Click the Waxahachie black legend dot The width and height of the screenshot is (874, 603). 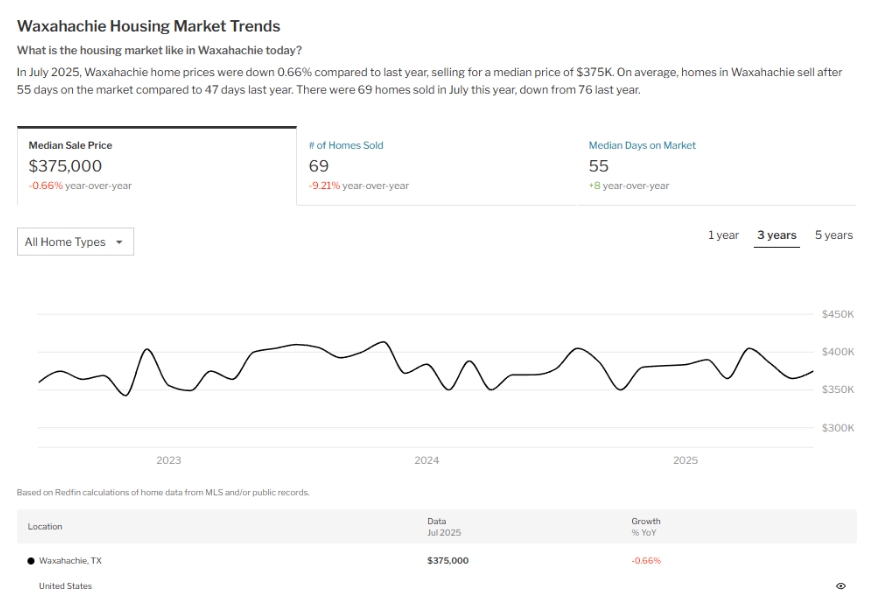click(x=31, y=561)
